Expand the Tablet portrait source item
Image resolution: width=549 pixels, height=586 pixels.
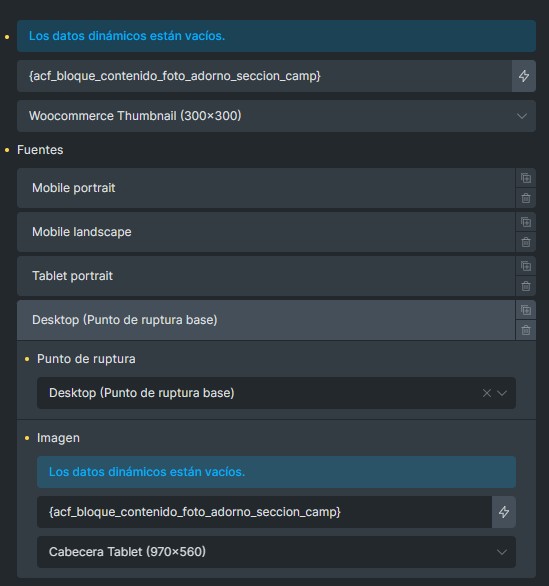tap(266, 276)
